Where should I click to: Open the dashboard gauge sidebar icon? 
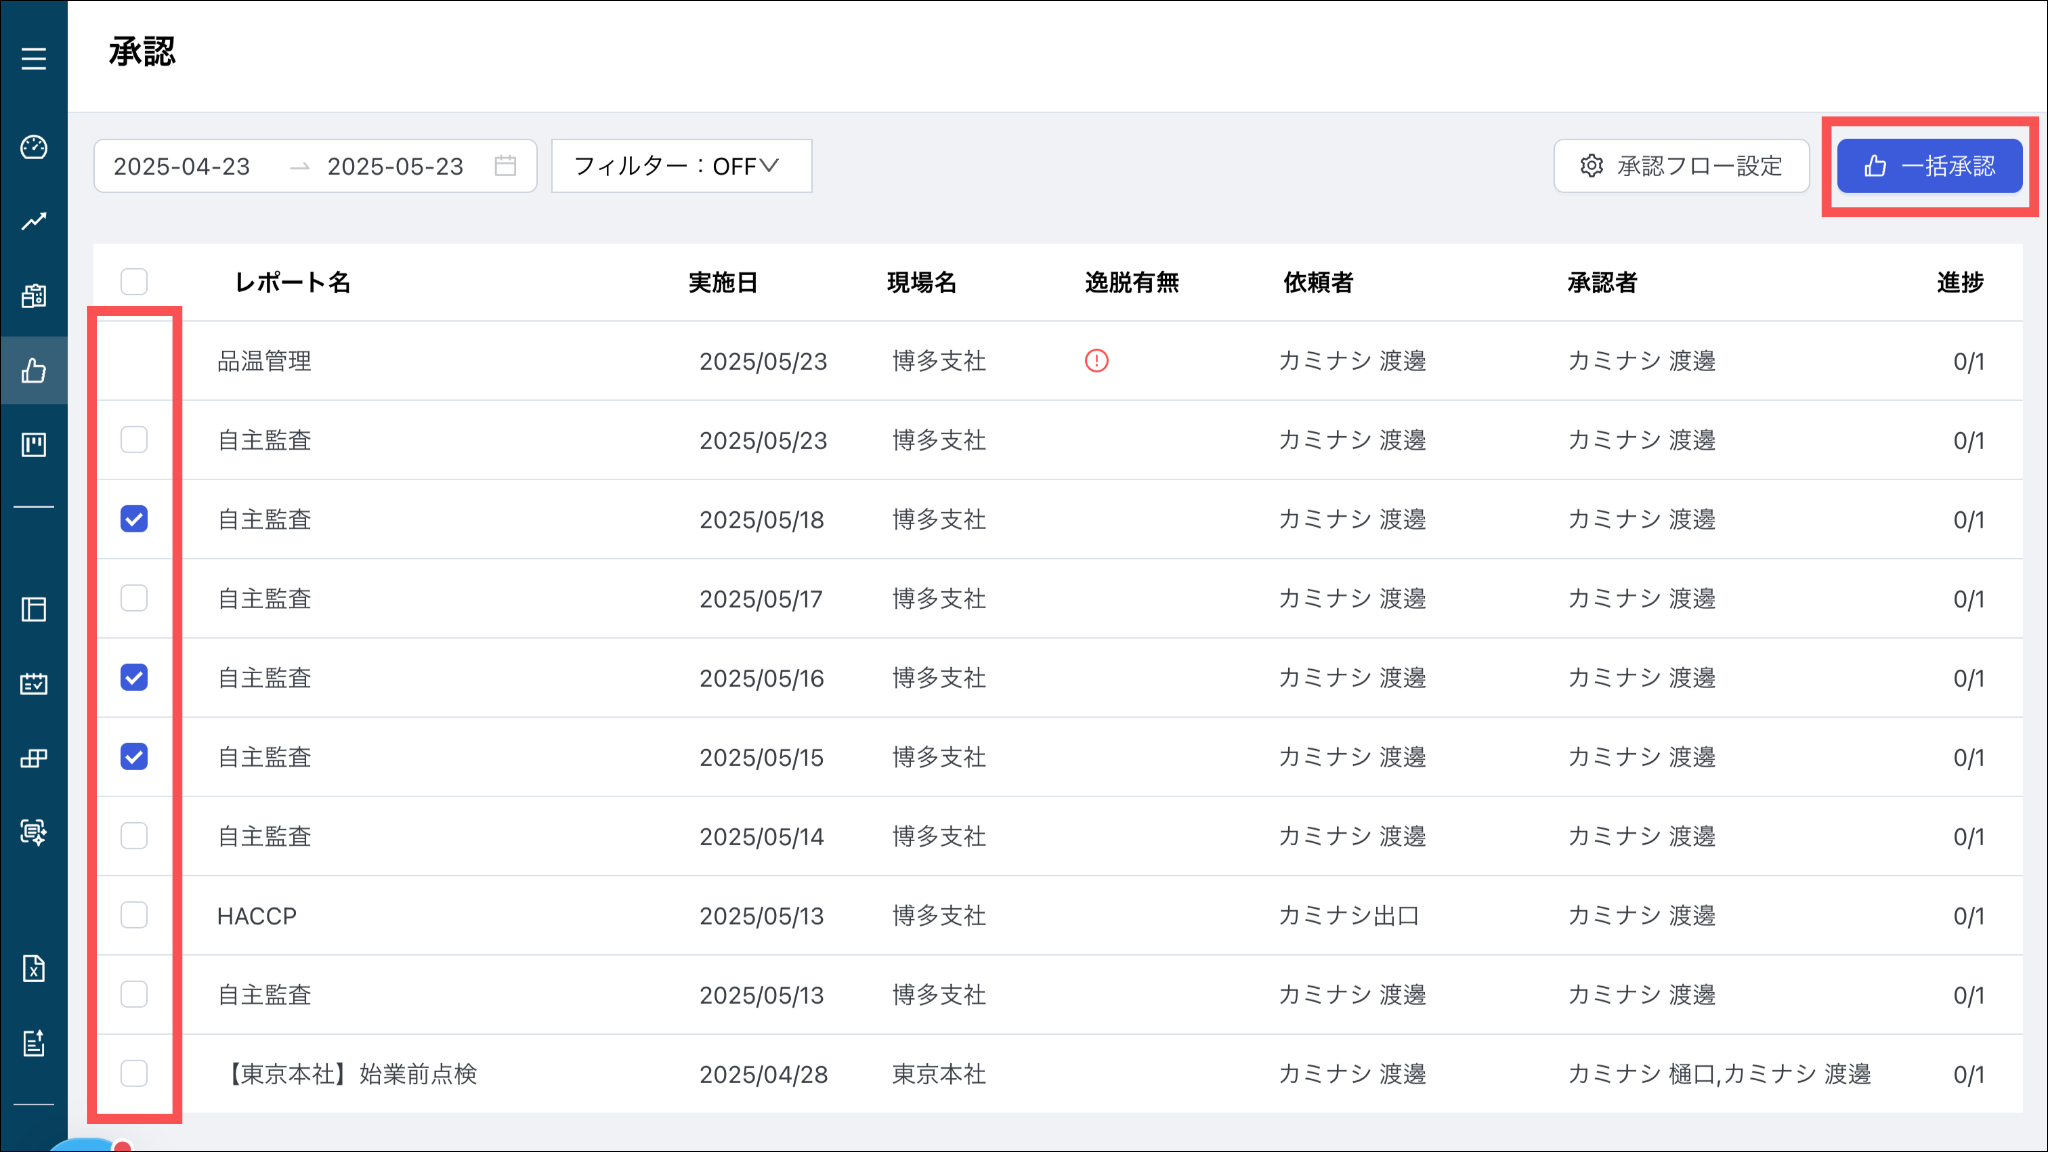(34, 148)
